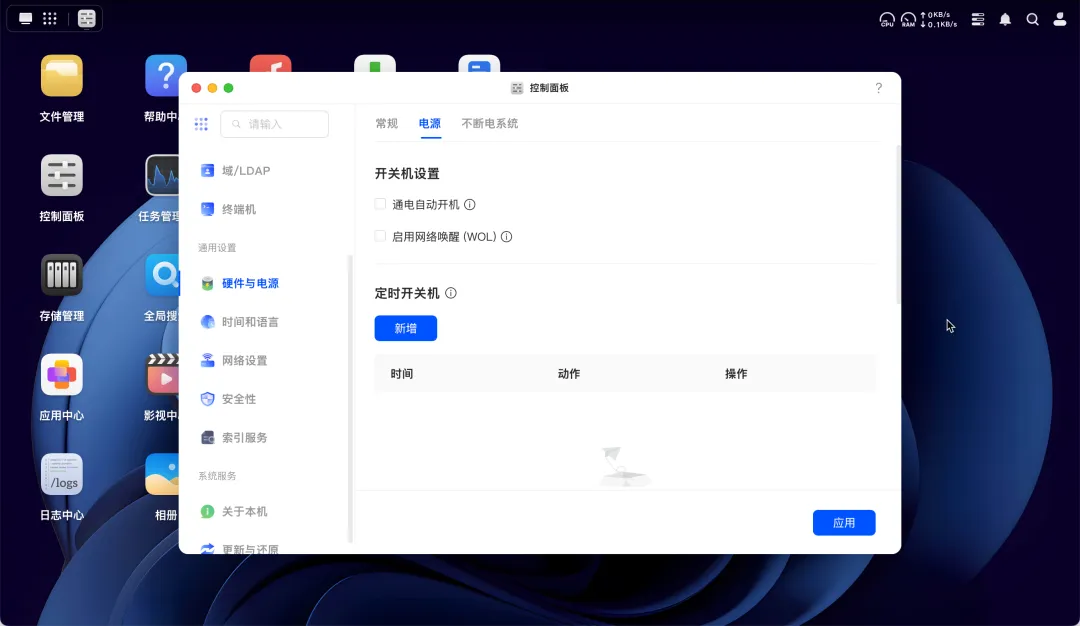1080x626 pixels.
Task: Open the top-bar search magnifier
Action: point(1032,19)
